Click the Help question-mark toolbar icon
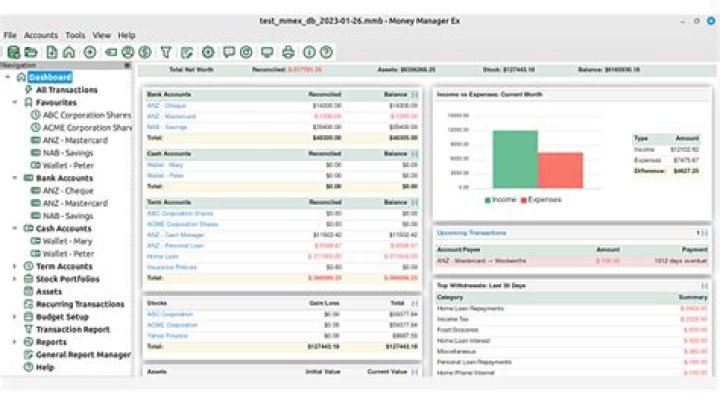 tap(326, 52)
